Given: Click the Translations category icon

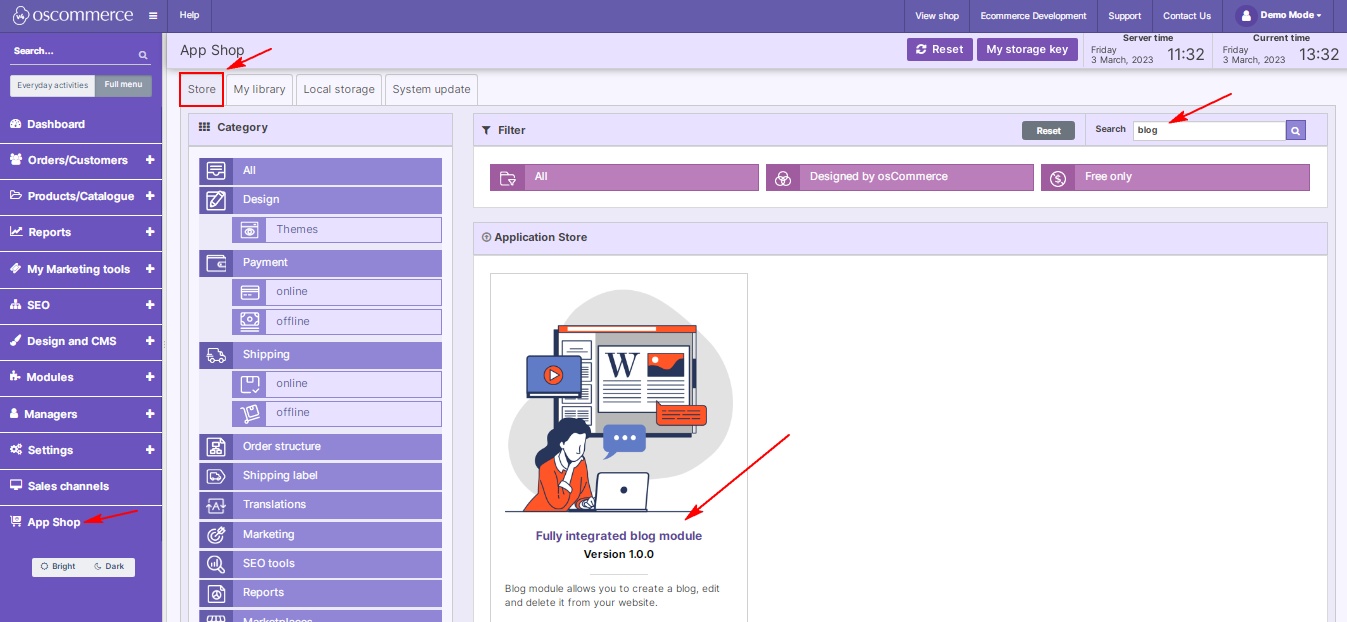Looking at the screenshot, I should coord(216,505).
